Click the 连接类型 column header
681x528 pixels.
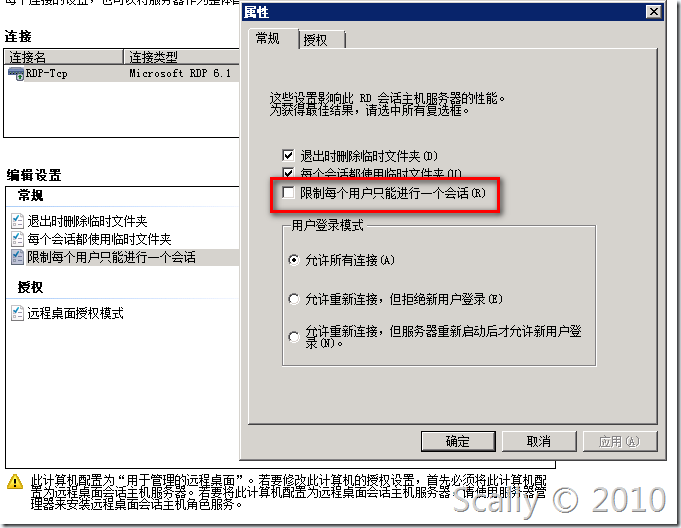tap(182, 57)
